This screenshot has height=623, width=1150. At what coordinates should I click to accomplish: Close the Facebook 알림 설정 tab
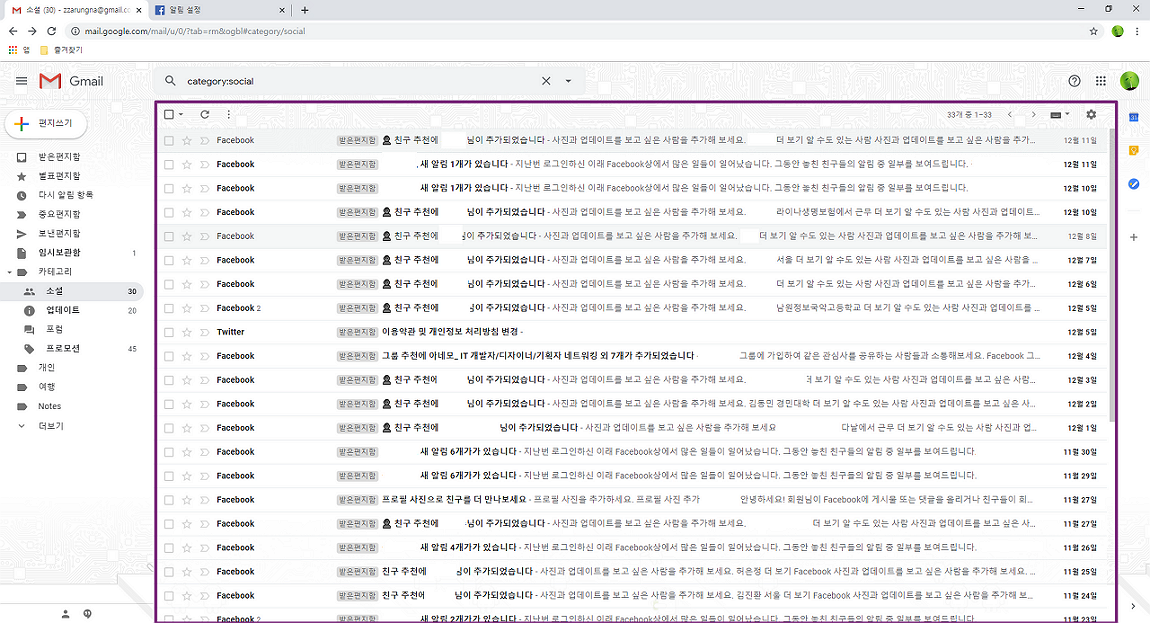click(282, 10)
